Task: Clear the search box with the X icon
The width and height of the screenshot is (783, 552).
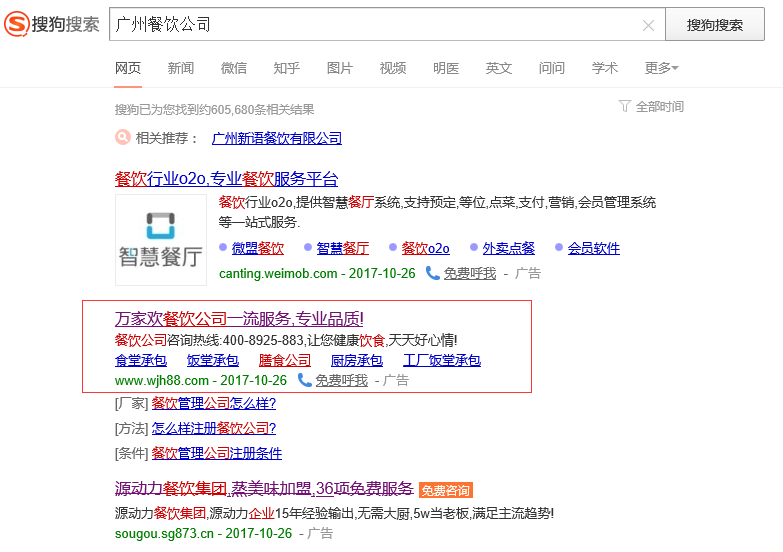Action: coord(648,25)
